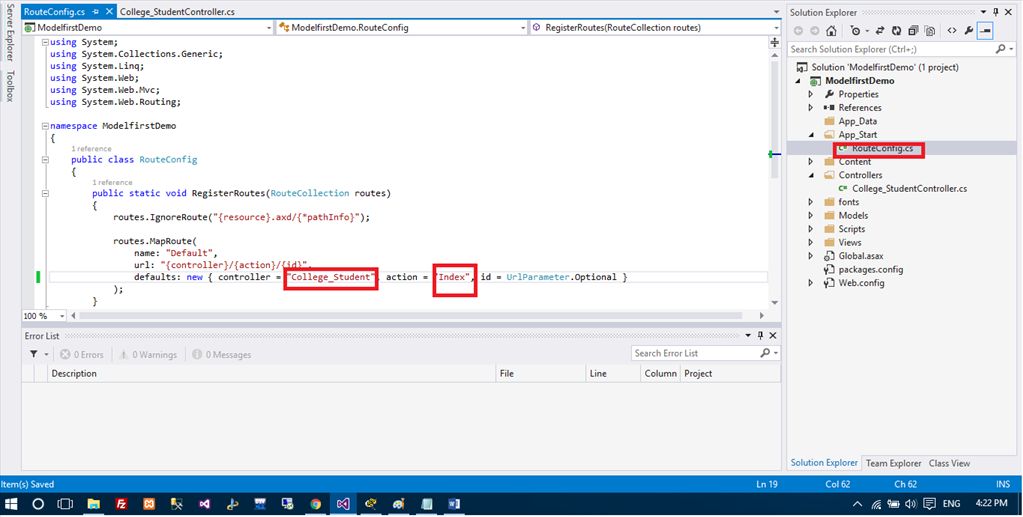The width and height of the screenshot is (1023, 517).
Task: Expand the Properties node in Solution Explorer
Action: (x=811, y=94)
